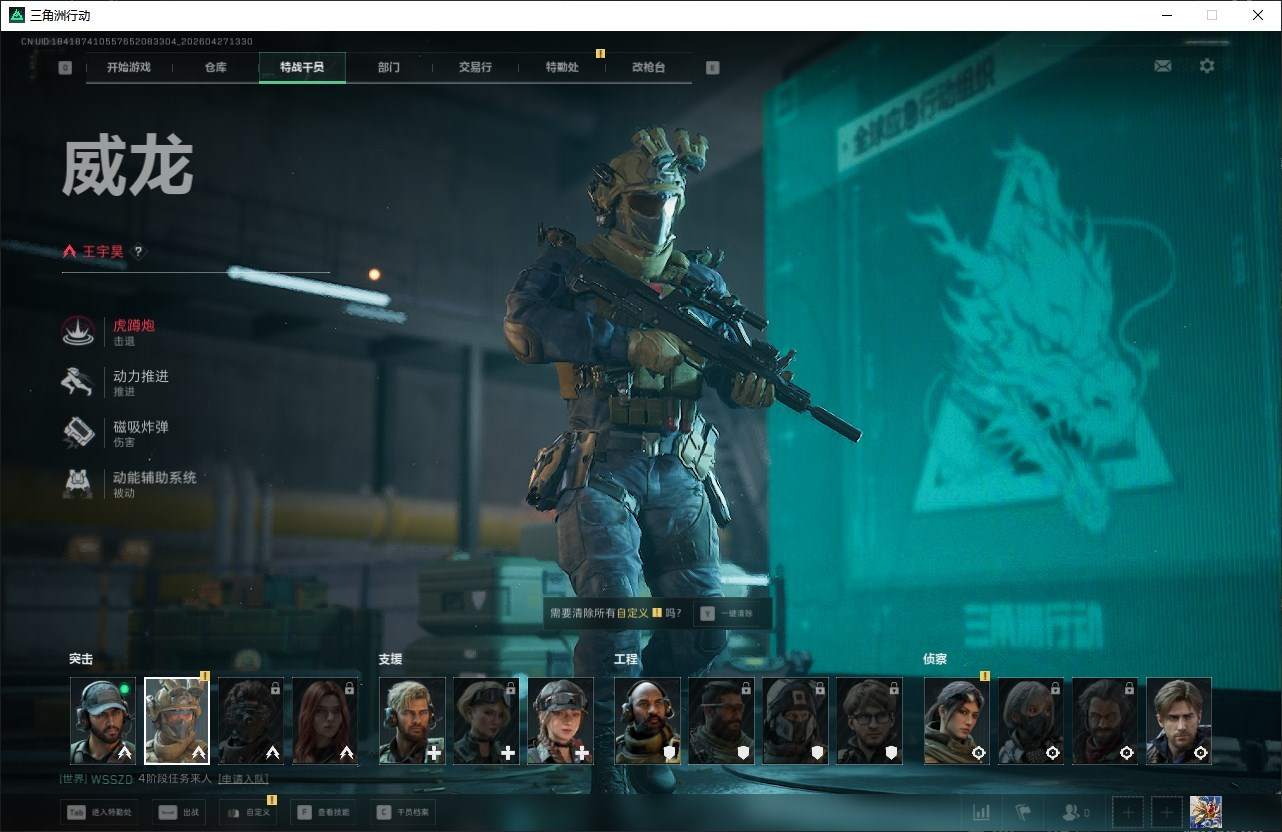Open the friends list icon showing 0
This screenshot has width=1282, height=832.
point(1076,812)
